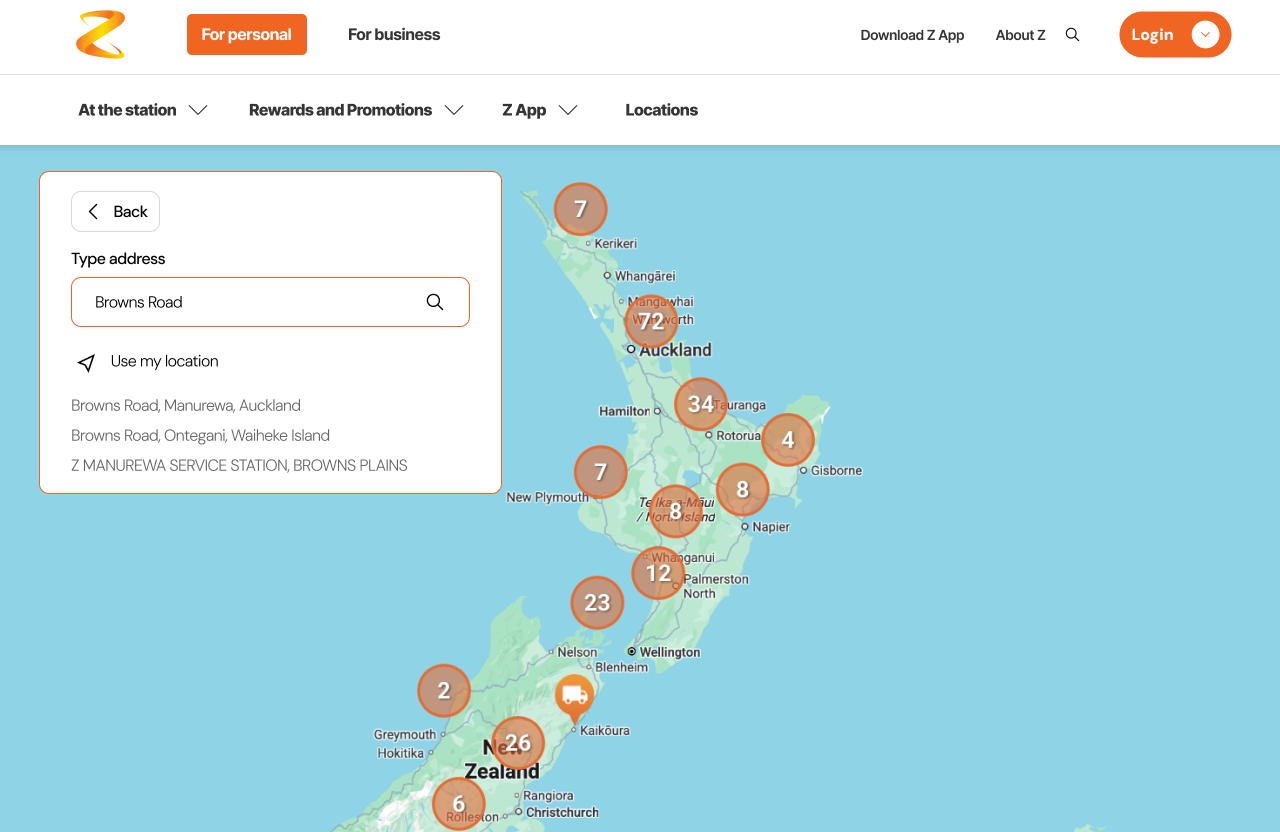The width and height of the screenshot is (1280, 832).
Task: Open the 26 station cluster marker
Action: [x=518, y=743]
